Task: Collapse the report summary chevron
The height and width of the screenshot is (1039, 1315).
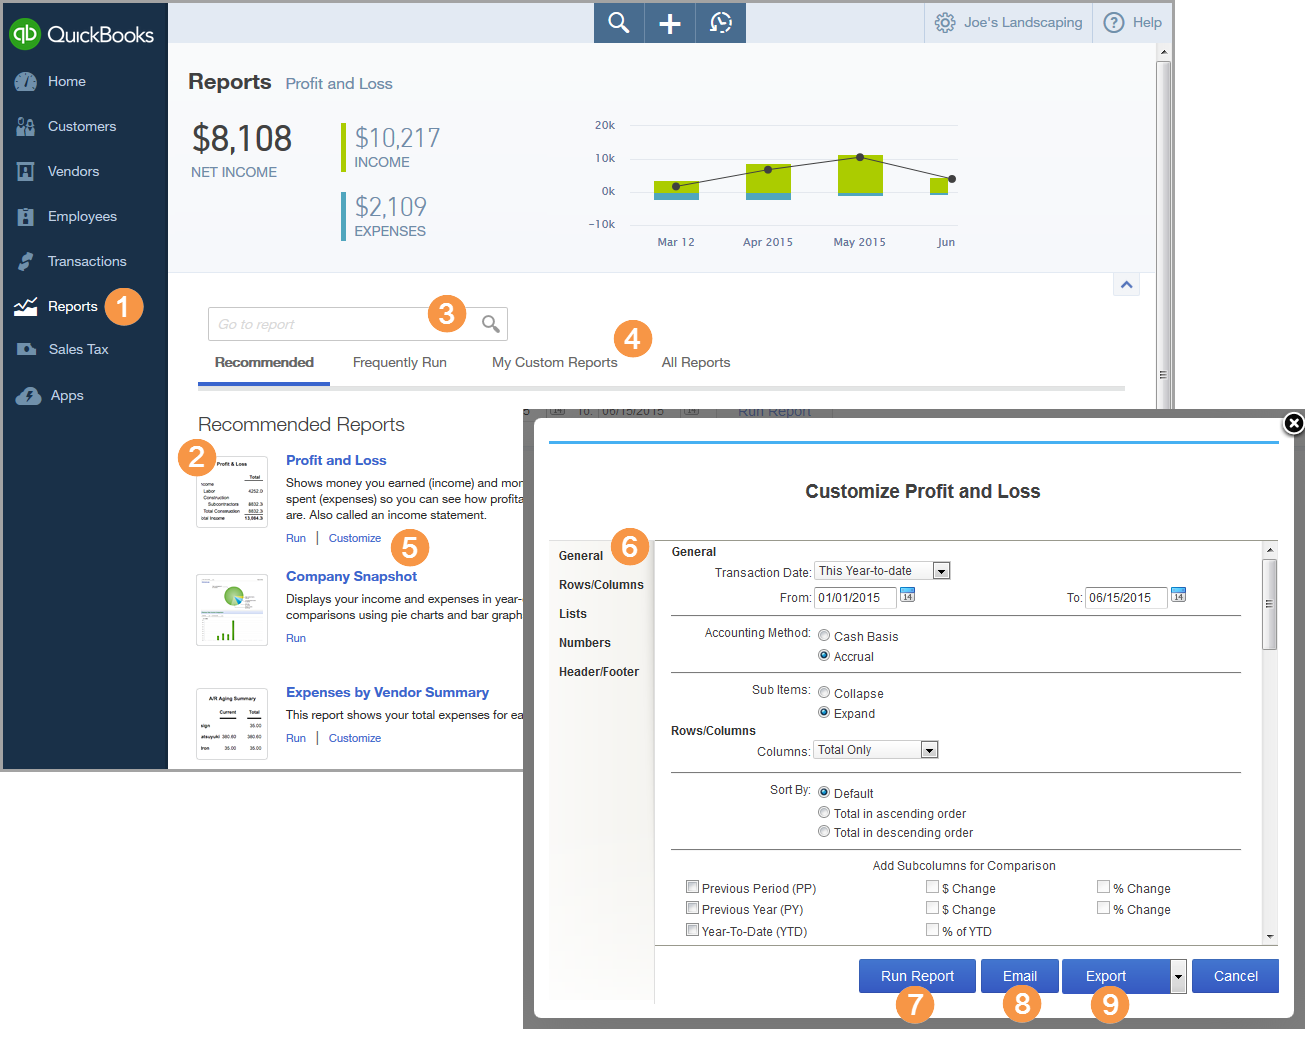Action: (1126, 285)
